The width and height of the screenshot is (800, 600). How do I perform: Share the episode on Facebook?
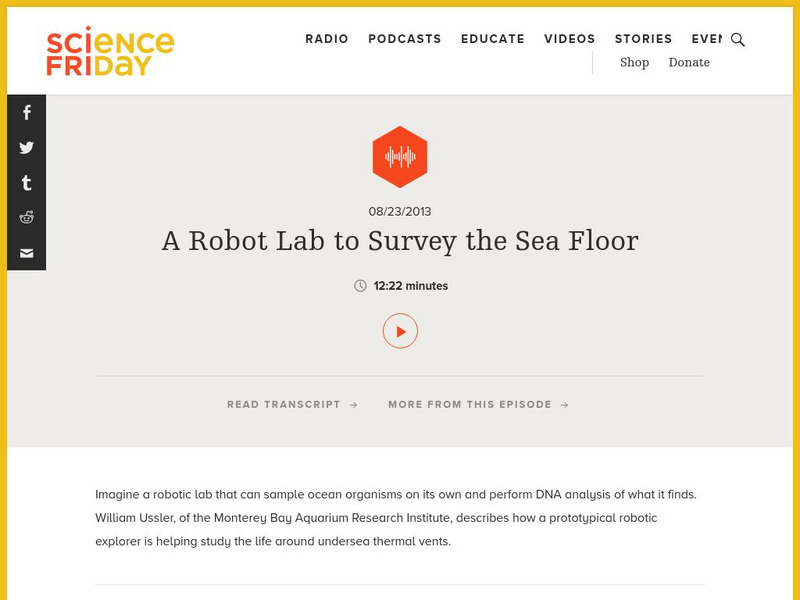27,113
